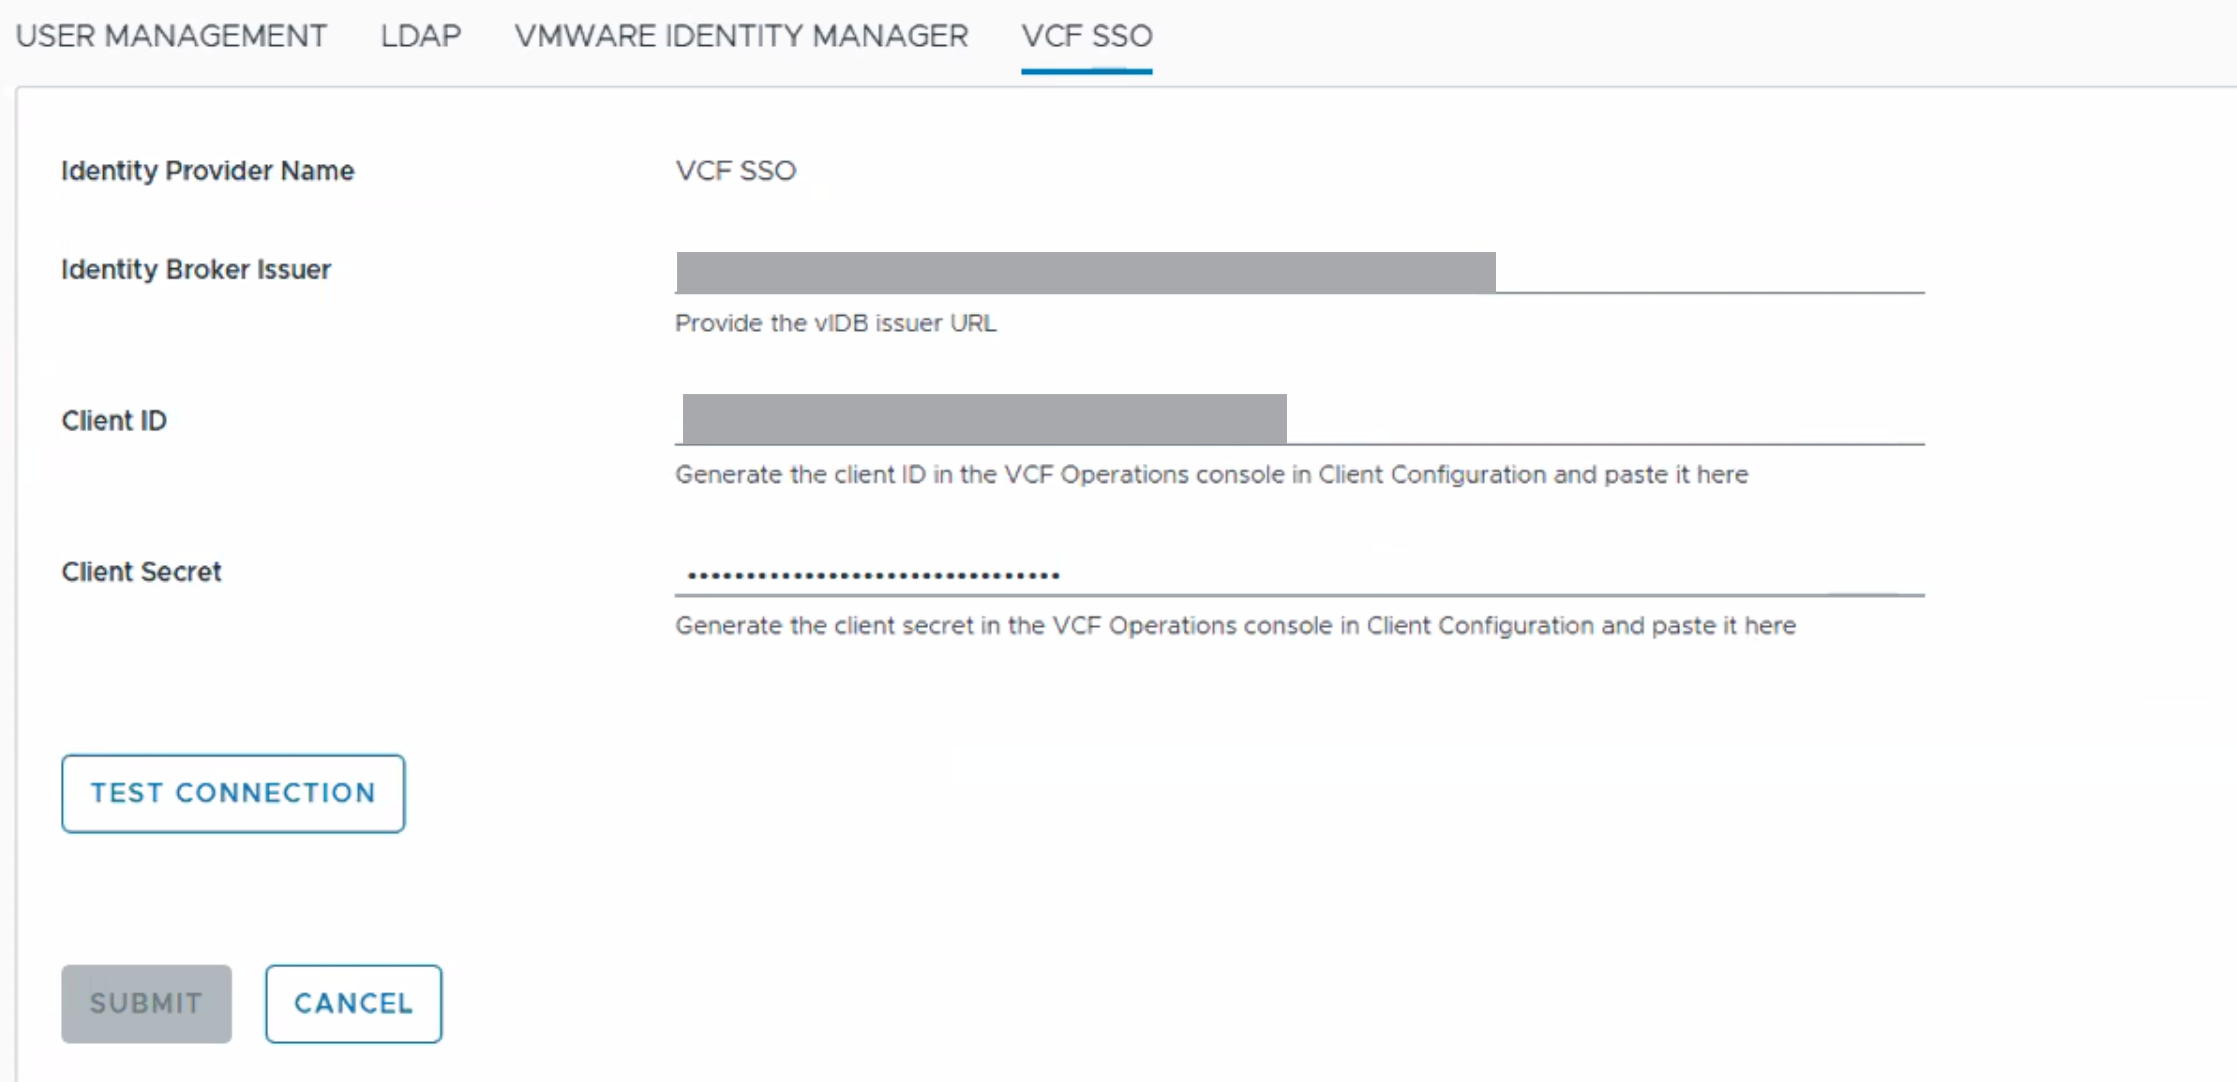
Task: Click into the Client ID text field
Action: (x=1604, y=420)
